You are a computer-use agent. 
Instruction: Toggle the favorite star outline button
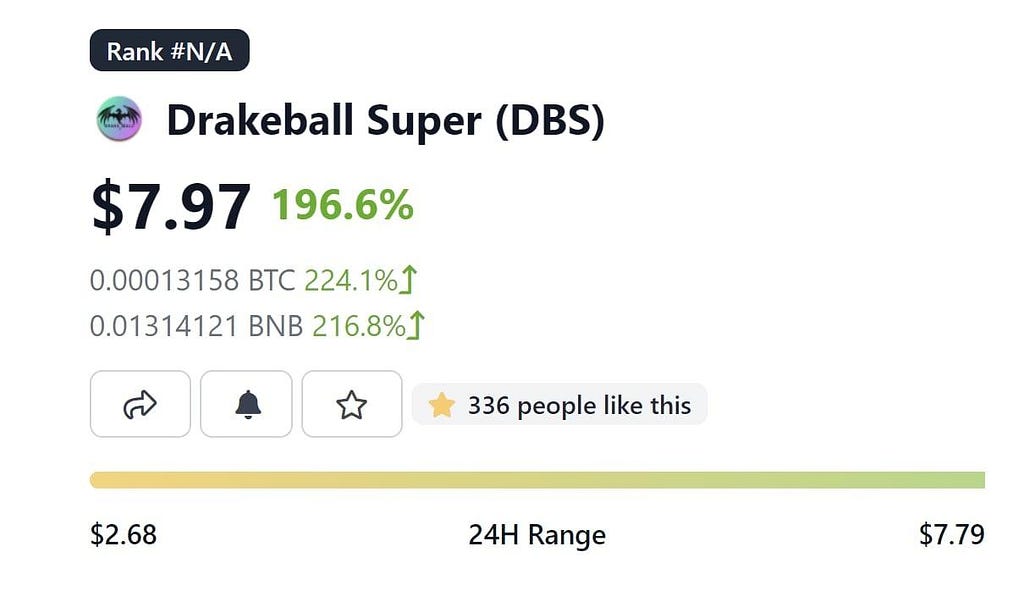pos(352,404)
